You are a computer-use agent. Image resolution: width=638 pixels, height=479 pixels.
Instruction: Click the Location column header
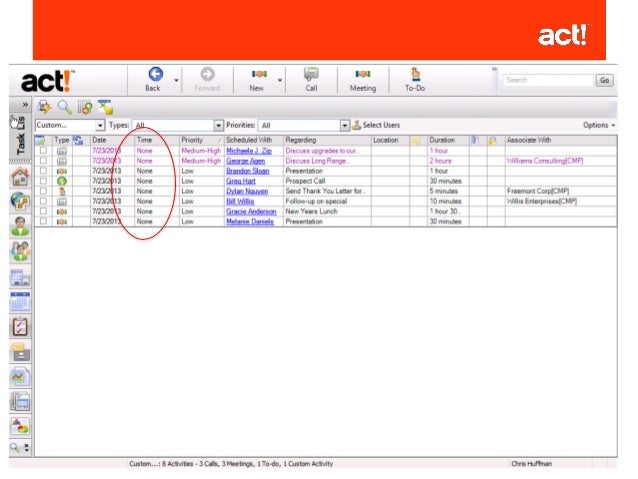coord(390,140)
